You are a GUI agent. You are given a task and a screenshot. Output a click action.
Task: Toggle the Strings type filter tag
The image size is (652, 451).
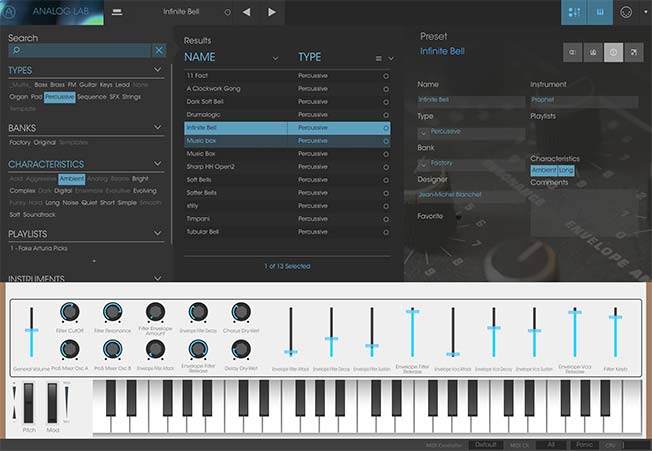tap(131, 97)
